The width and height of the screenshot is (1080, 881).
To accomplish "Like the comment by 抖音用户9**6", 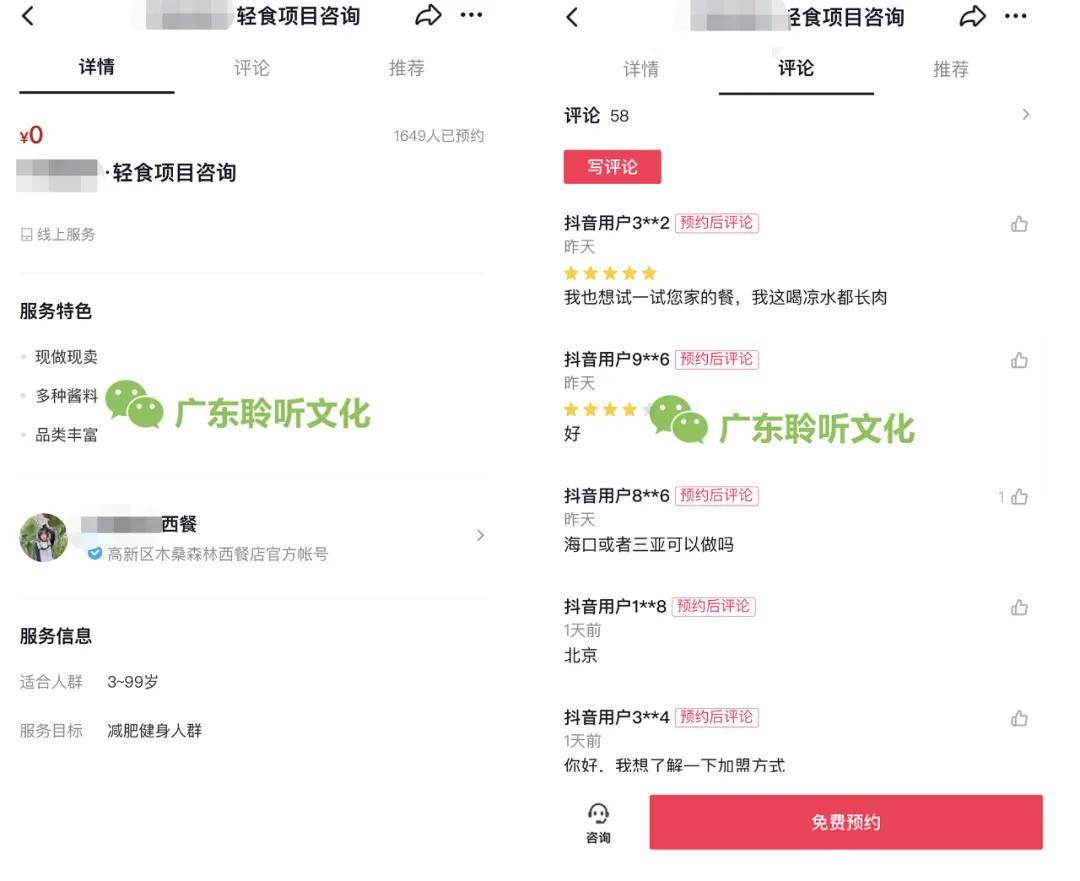I will point(1019,360).
